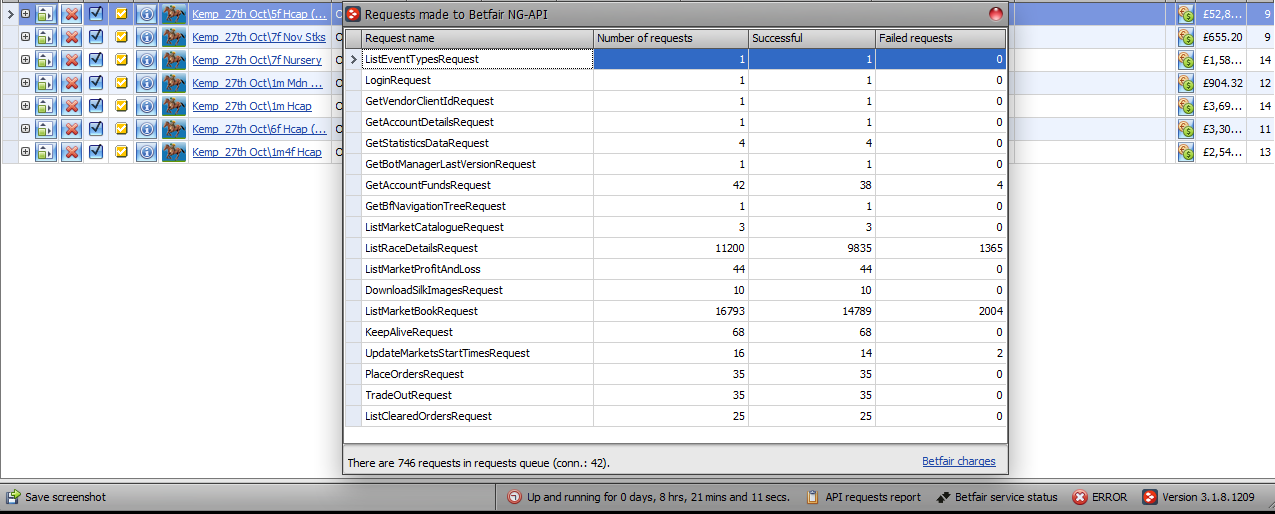This screenshot has width=1275, height=514.
Task: Select the ListMarketBookRequest row
Action: tap(676, 311)
